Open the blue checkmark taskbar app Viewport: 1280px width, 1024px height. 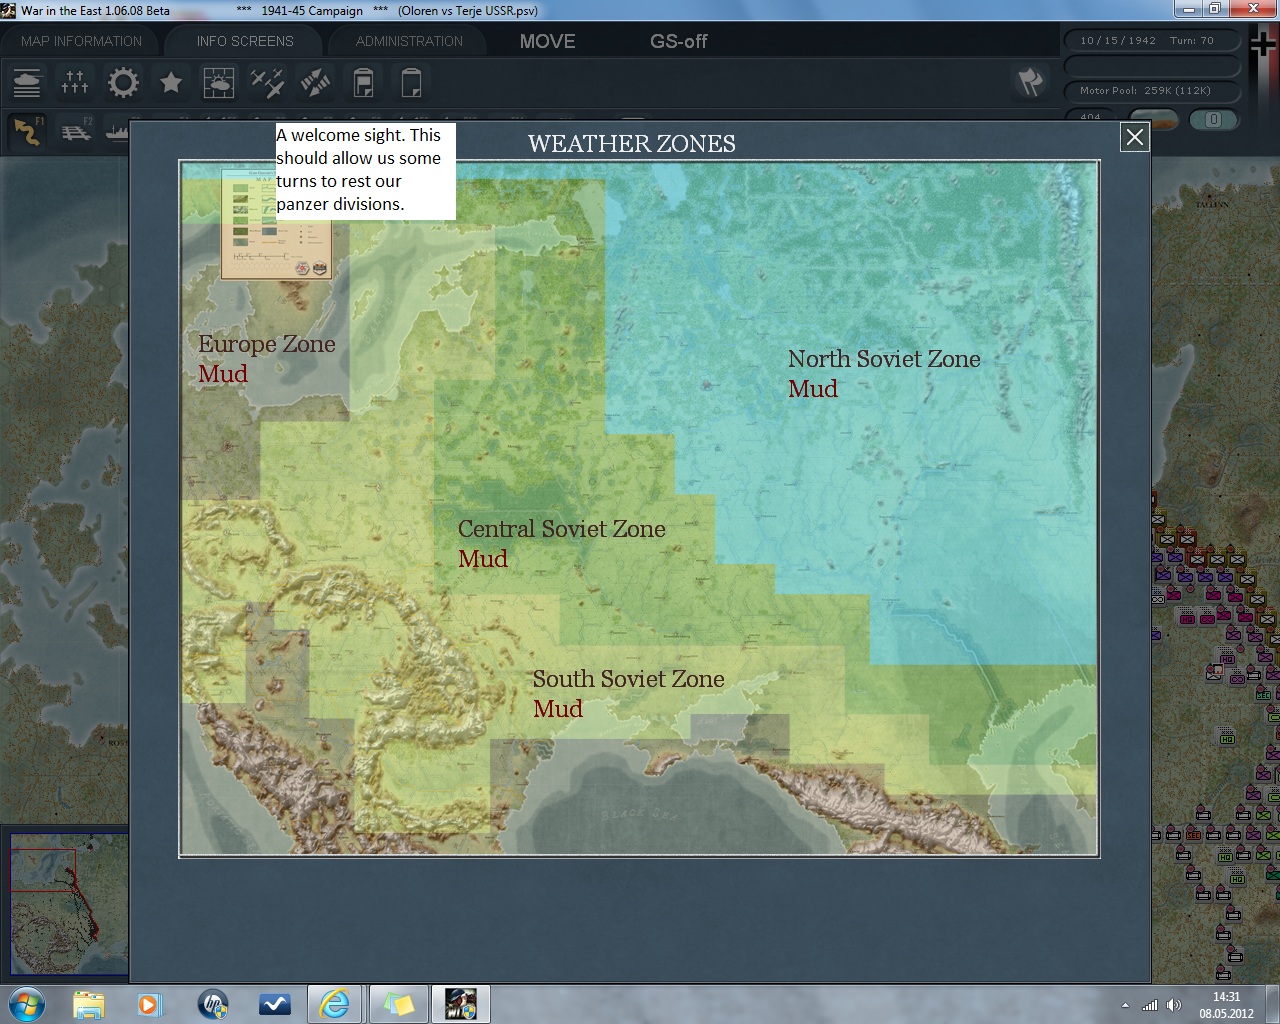[274, 1003]
